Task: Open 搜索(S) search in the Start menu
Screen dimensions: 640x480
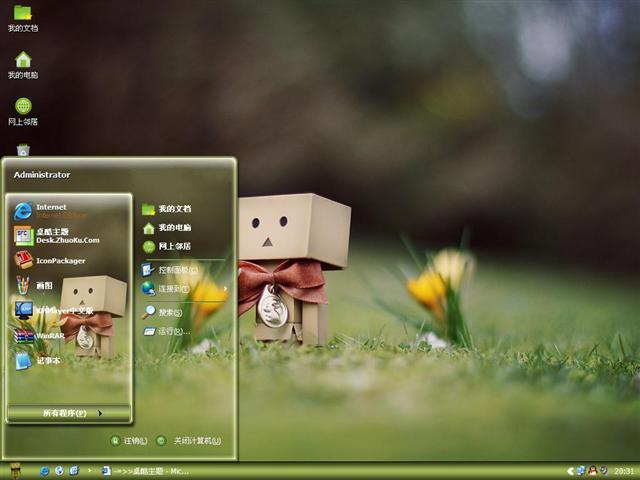Action: (x=162, y=312)
